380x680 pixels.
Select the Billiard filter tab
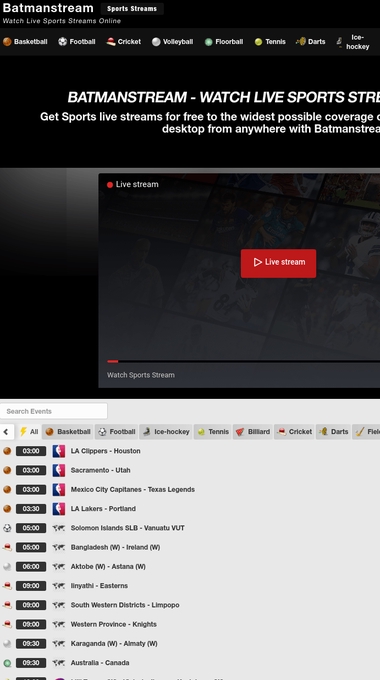(252, 432)
